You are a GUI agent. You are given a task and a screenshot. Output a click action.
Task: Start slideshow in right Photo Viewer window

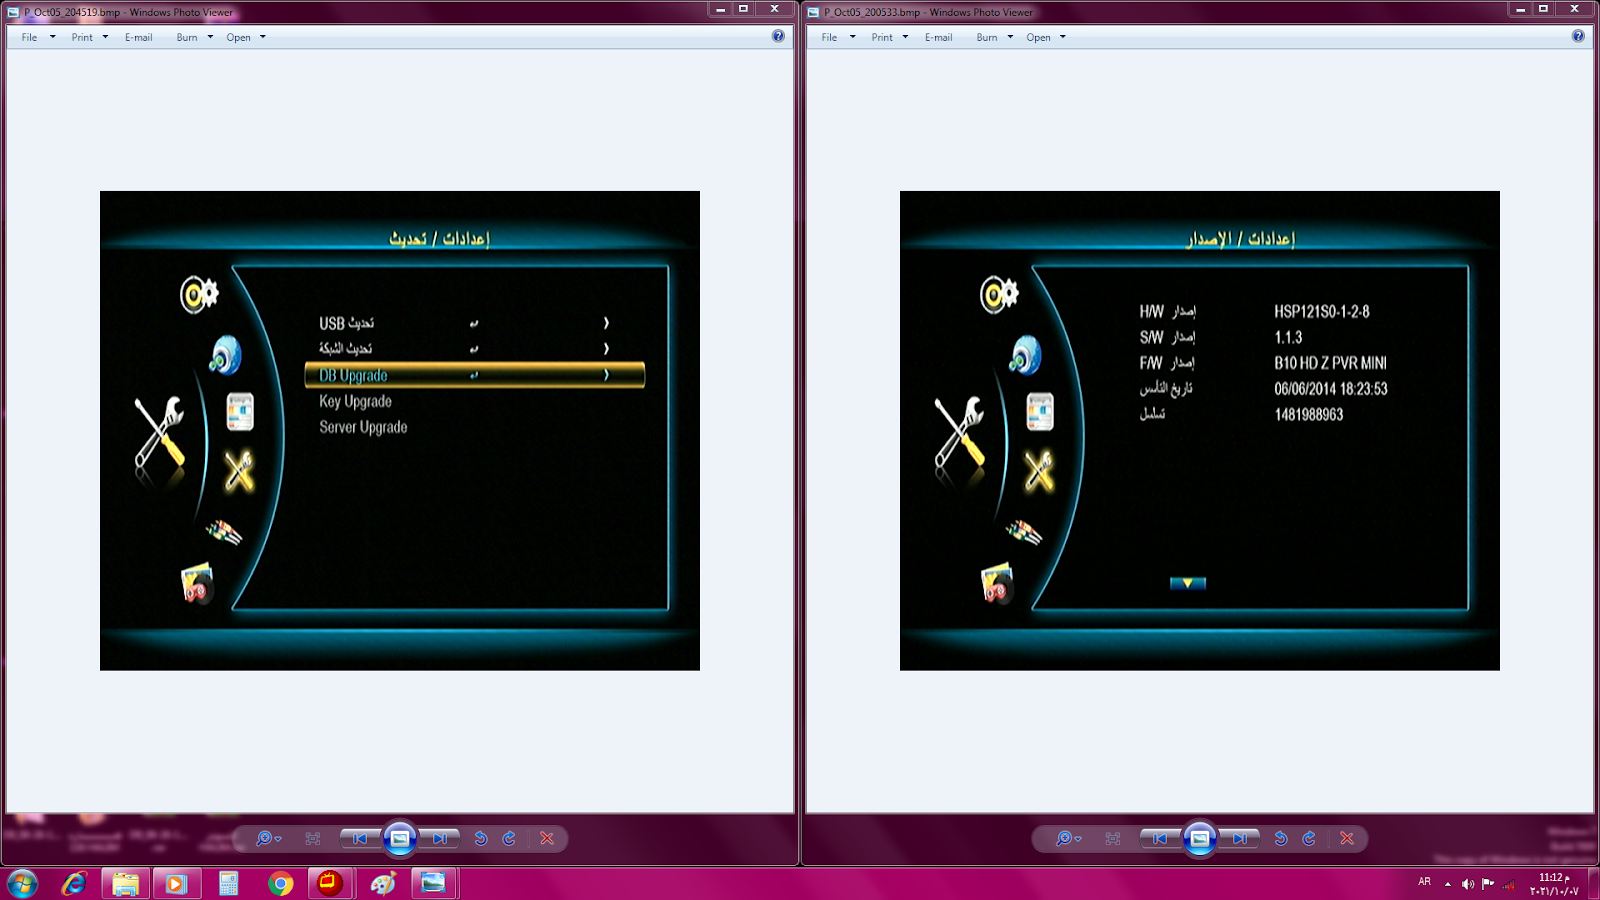coord(1200,838)
